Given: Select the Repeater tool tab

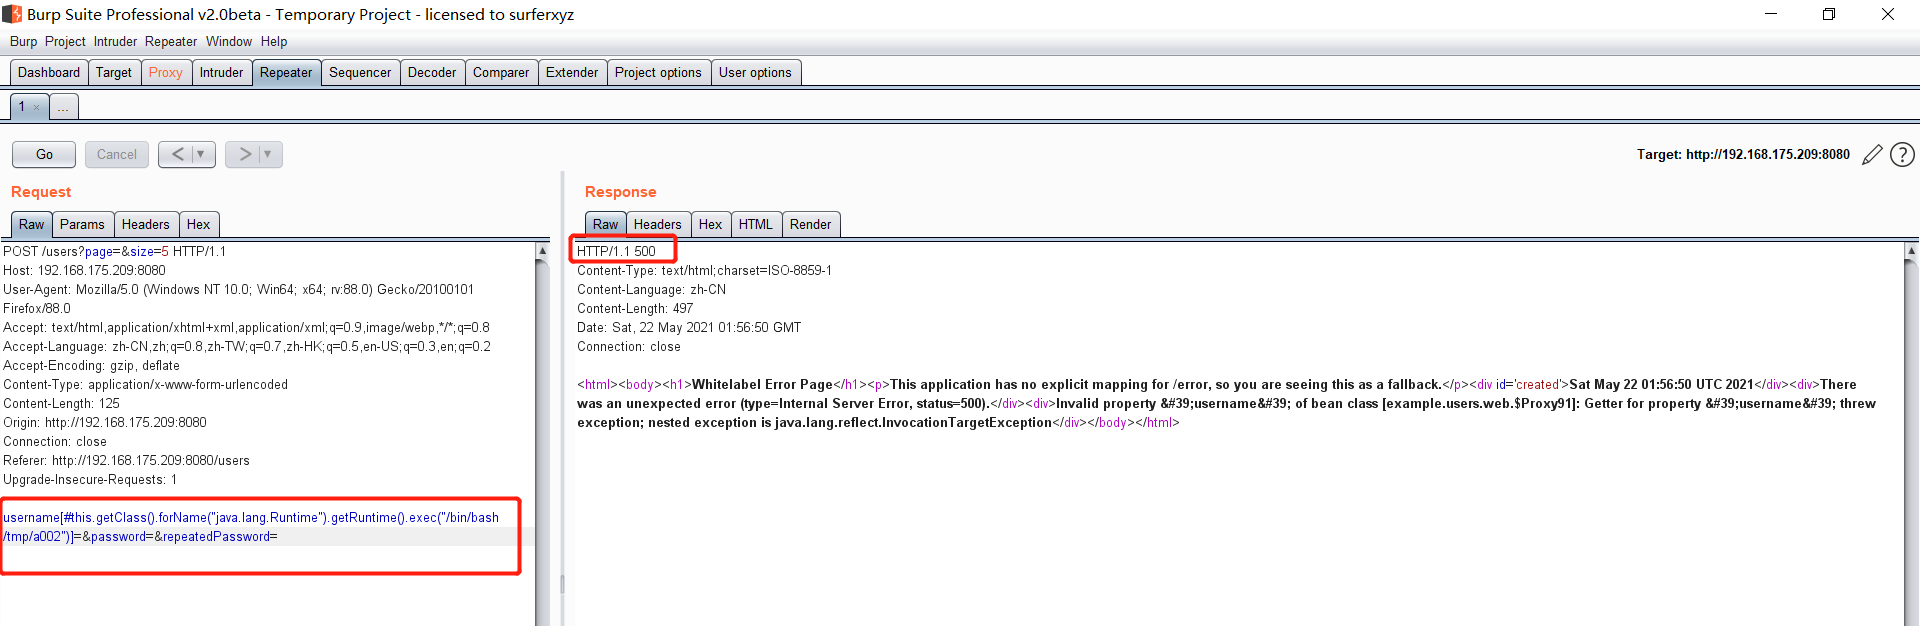Looking at the screenshot, I should [x=286, y=72].
